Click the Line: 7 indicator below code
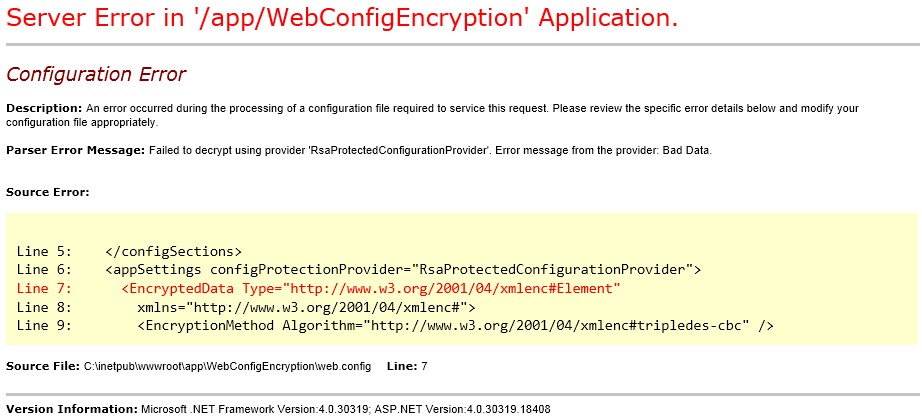Viewport: 922px width, 418px height. tap(407, 366)
